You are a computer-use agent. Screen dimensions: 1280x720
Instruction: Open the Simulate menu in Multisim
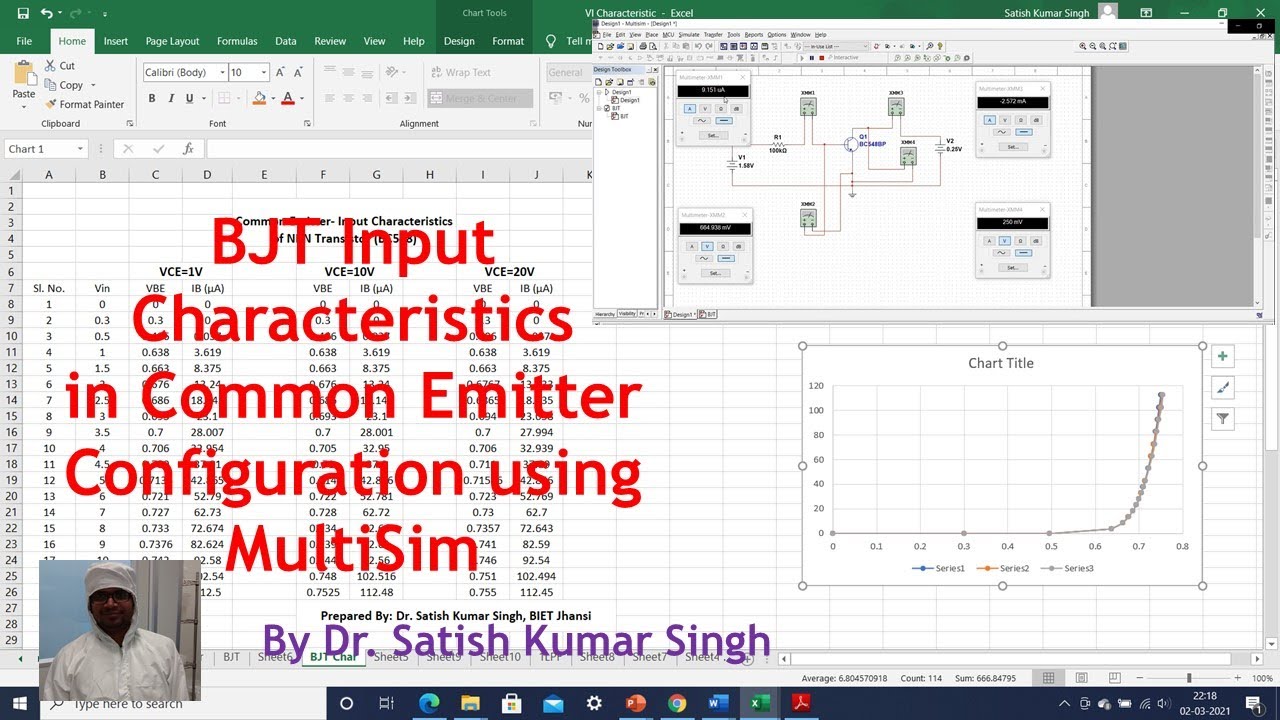coord(689,35)
